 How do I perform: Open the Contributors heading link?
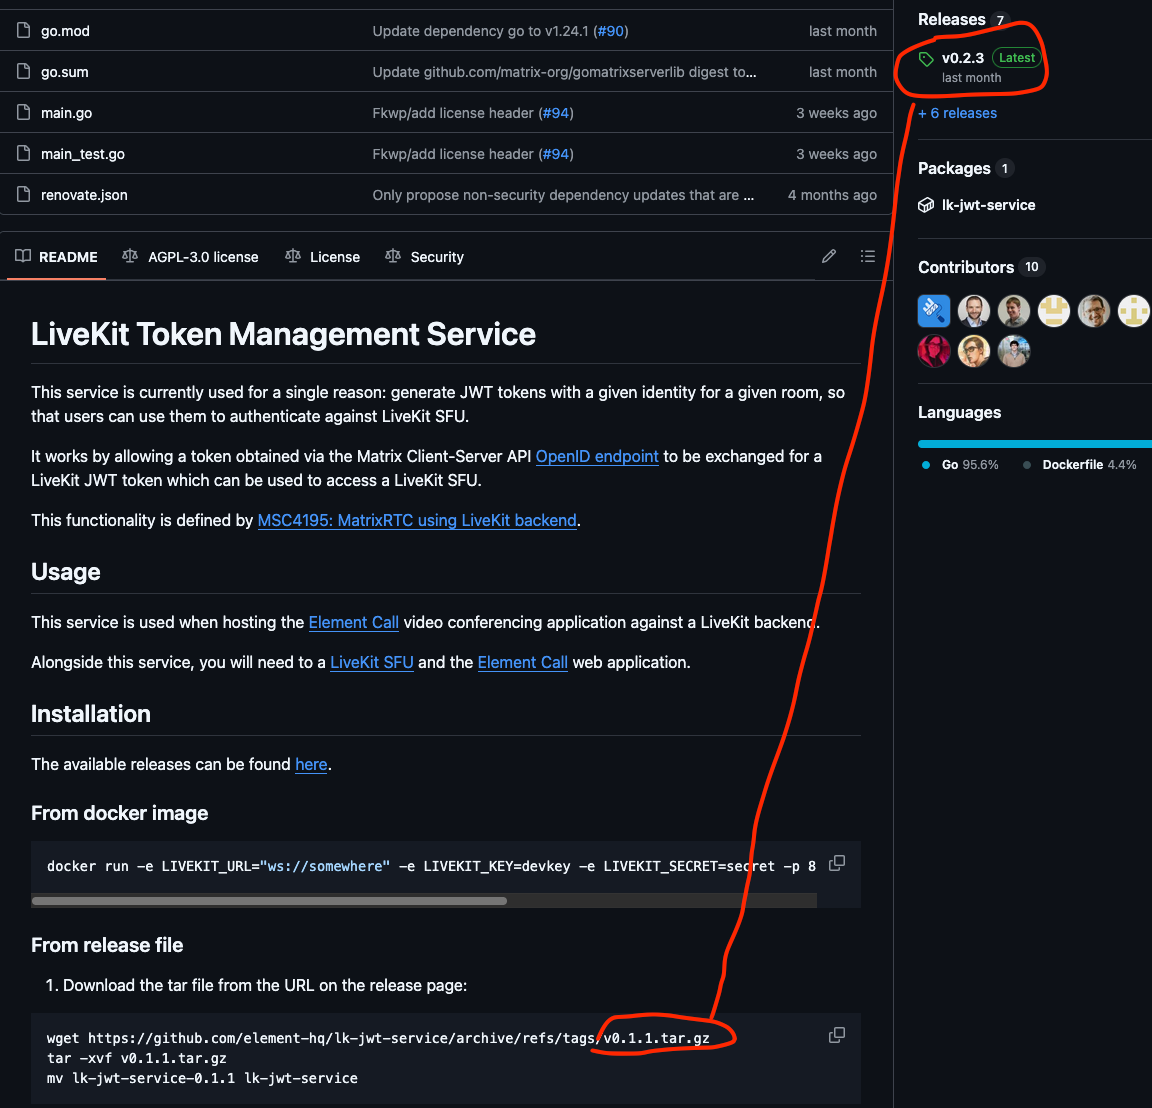[965, 267]
